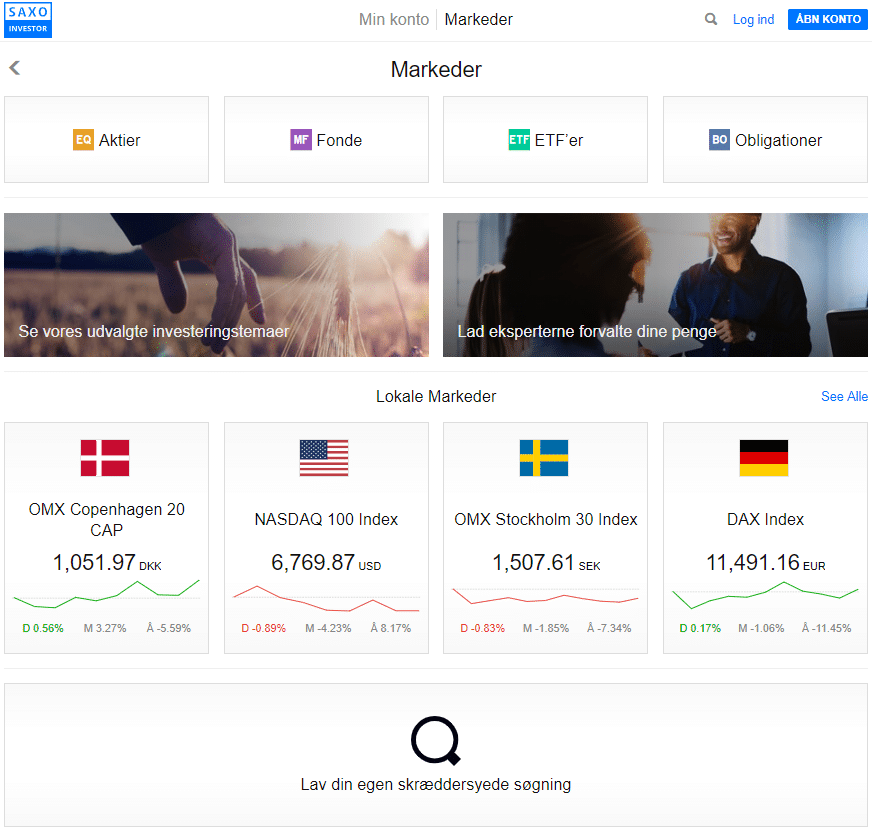Click the M -1.06% monthly change
872x833 pixels.
(x=761, y=628)
